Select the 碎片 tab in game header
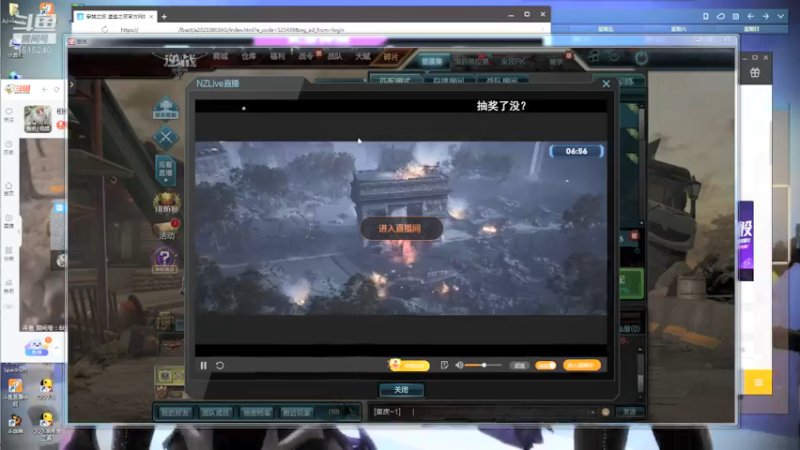The height and width of the screenshot is (450, 800). pyautogui.click(x=391, y=57)
